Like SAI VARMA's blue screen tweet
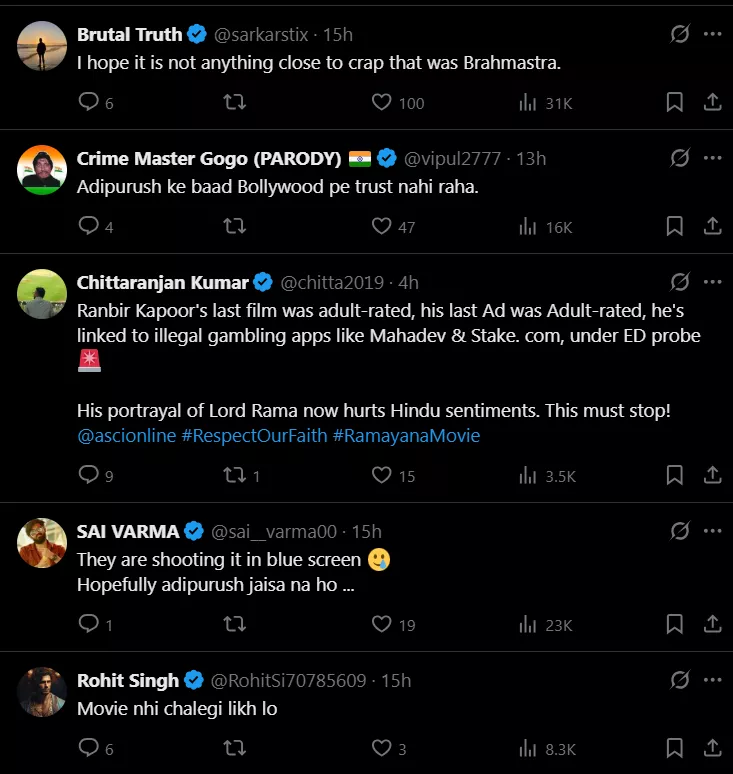 [381, 625]
